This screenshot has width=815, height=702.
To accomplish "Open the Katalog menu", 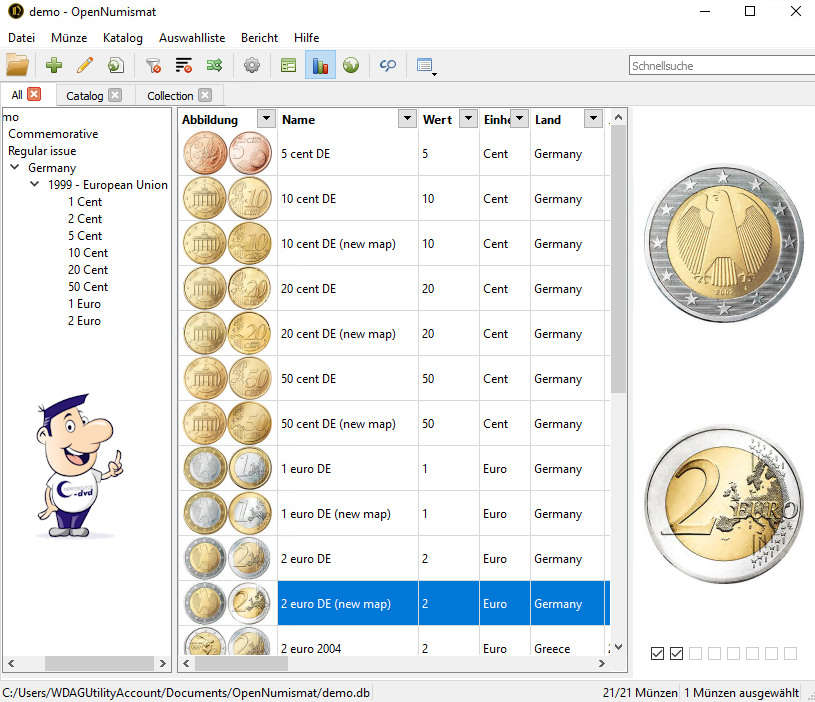I will click(122, 38).
